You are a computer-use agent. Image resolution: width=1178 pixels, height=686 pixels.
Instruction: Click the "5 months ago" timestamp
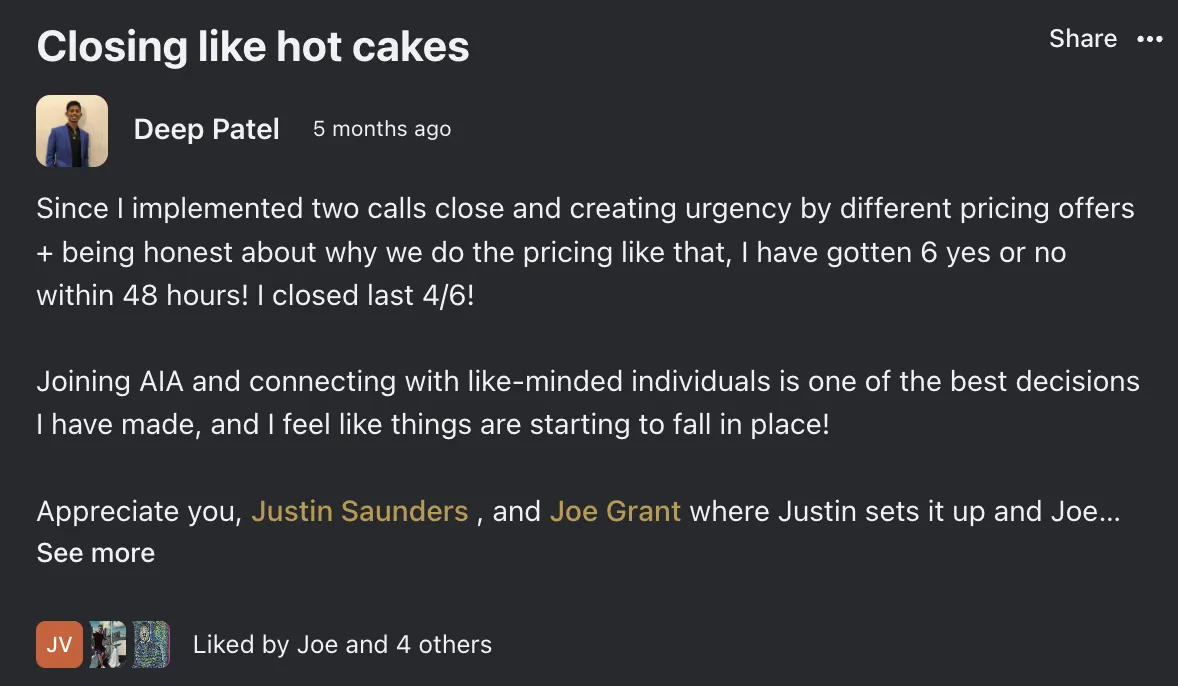[x=381, y=129]
